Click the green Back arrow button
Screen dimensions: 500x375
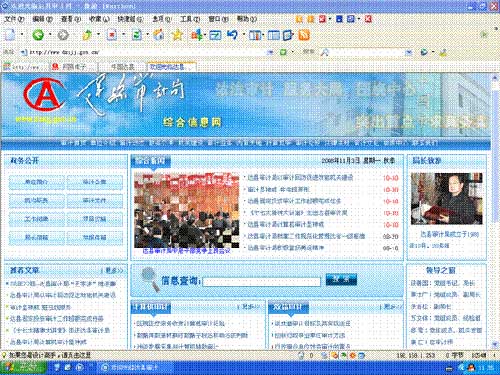[38, 35]
